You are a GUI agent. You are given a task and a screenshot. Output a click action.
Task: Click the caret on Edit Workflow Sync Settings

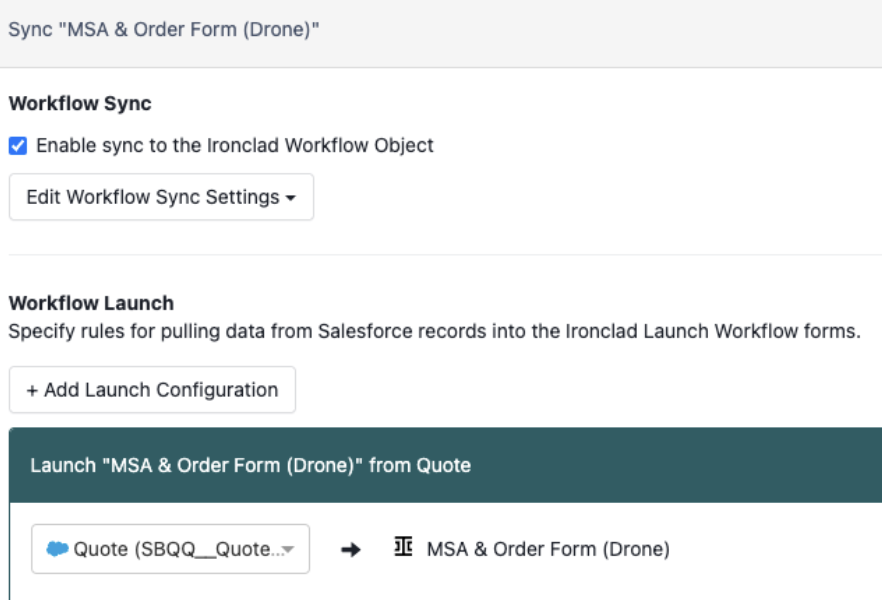290,198
